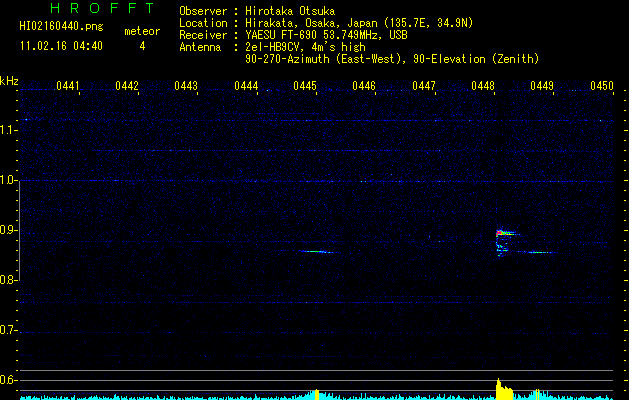Click the meteor count value 4
This screenshot has width=629, height=400.
click(x=142, y=46)
